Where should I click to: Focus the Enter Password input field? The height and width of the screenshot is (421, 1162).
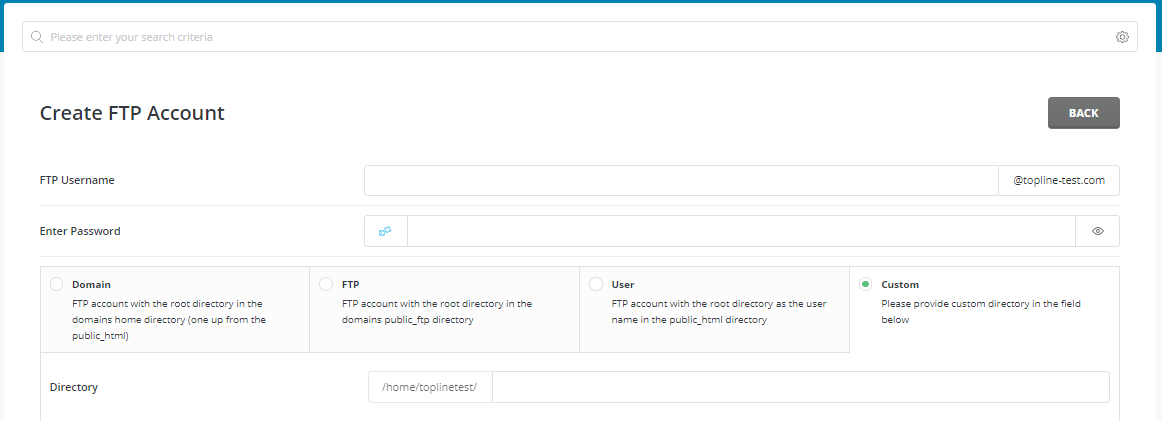741,231
